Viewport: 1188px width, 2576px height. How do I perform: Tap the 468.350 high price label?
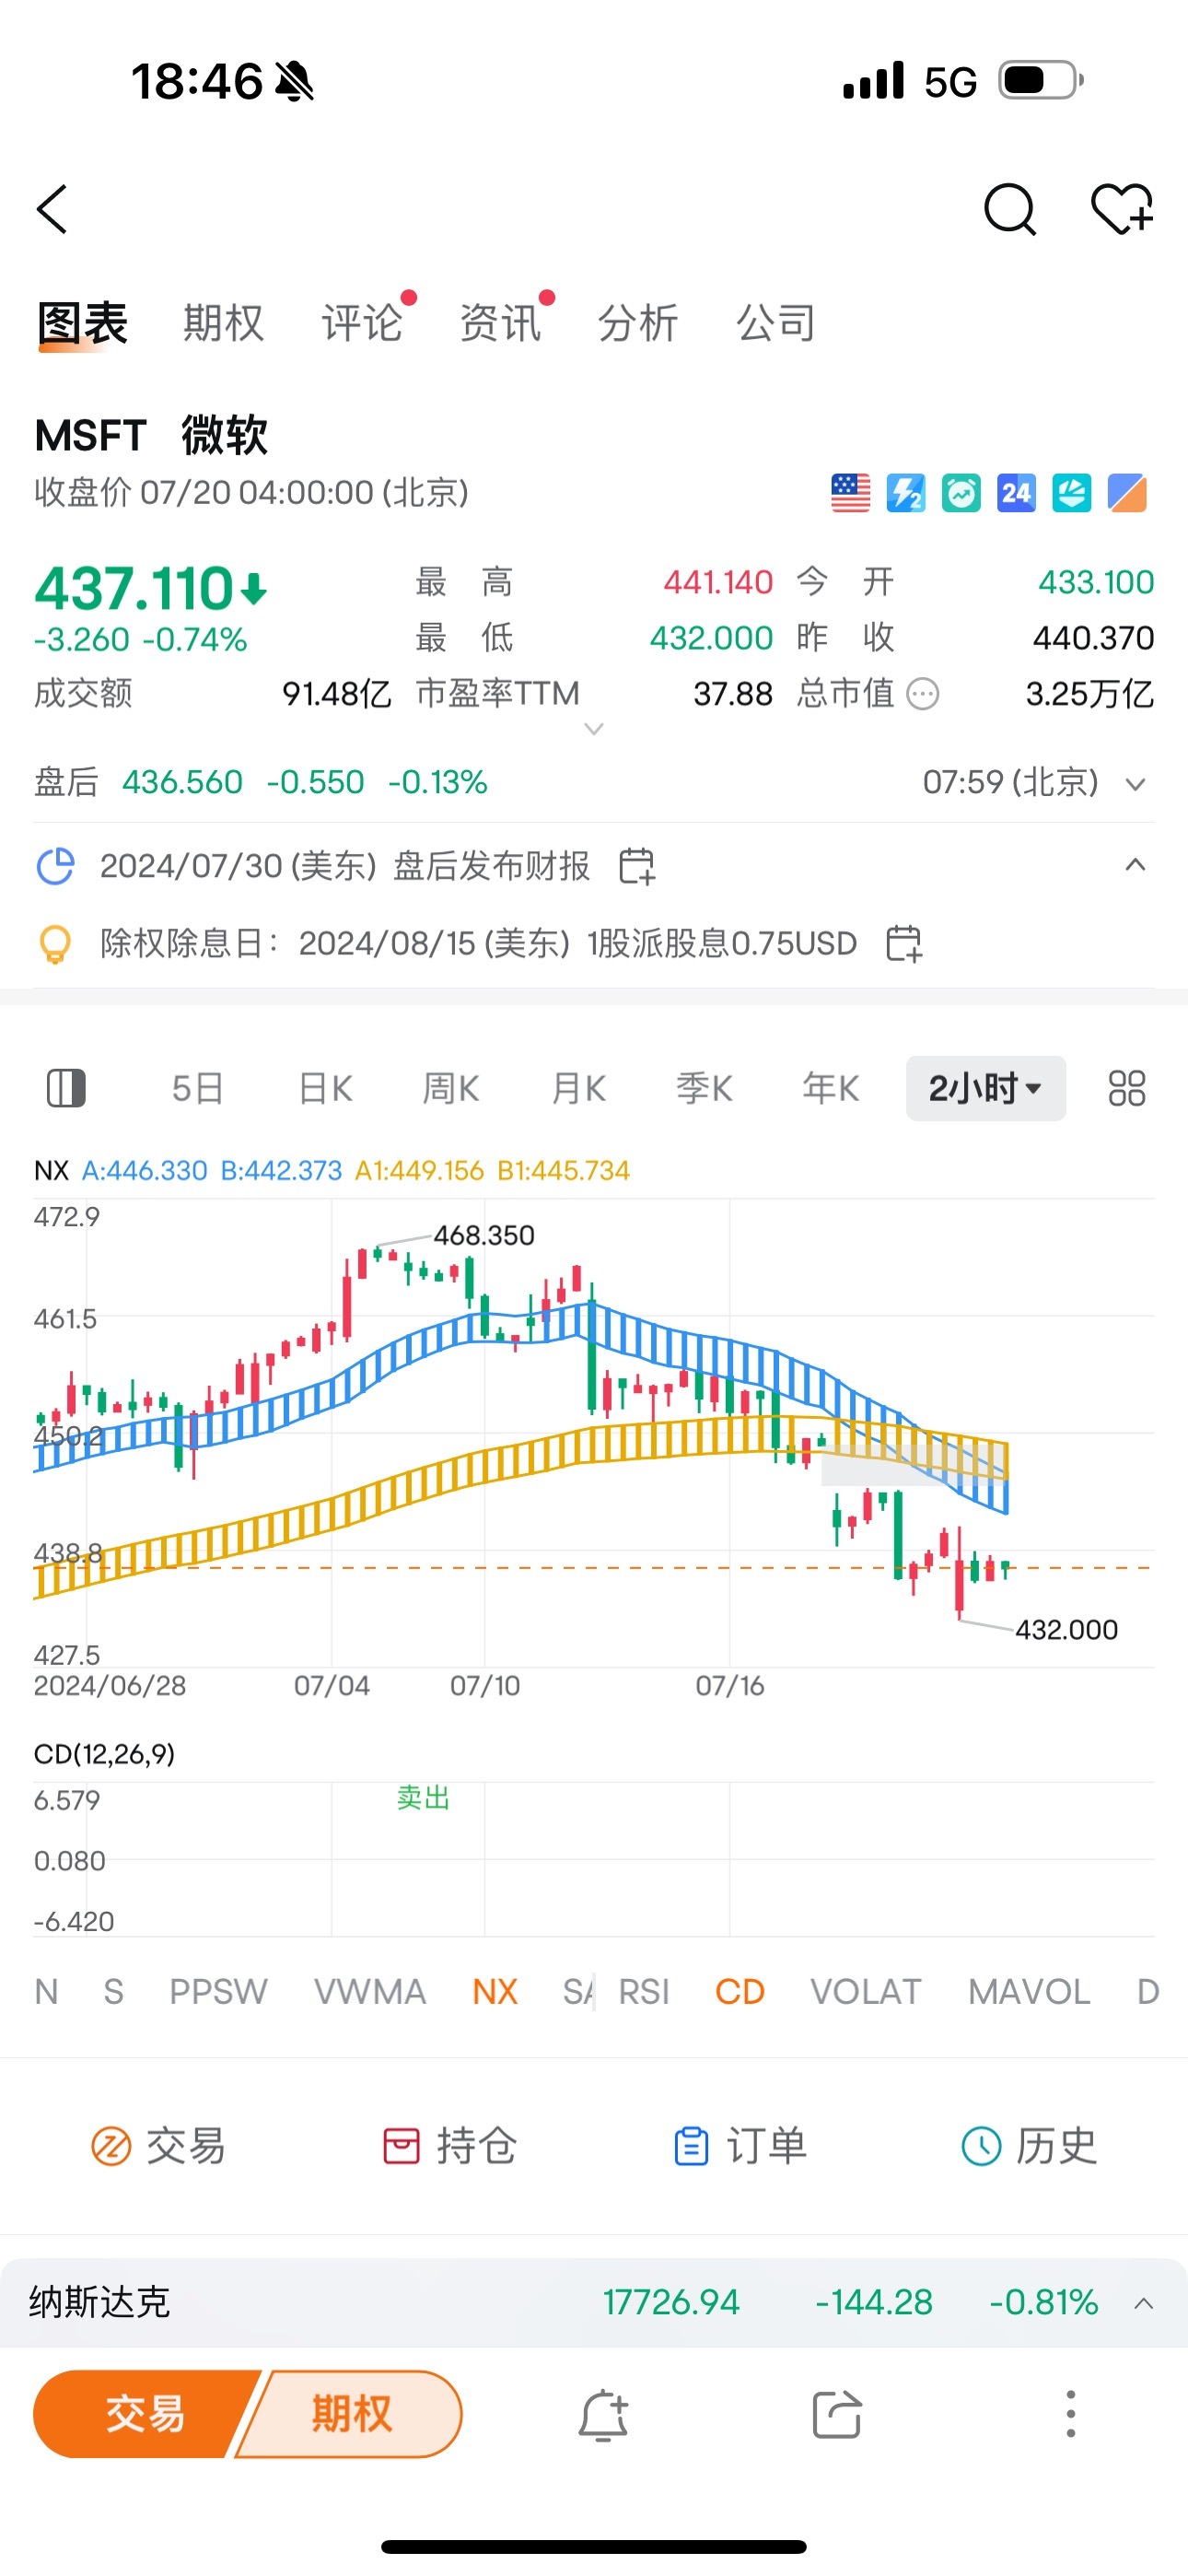coord(484,1236)
